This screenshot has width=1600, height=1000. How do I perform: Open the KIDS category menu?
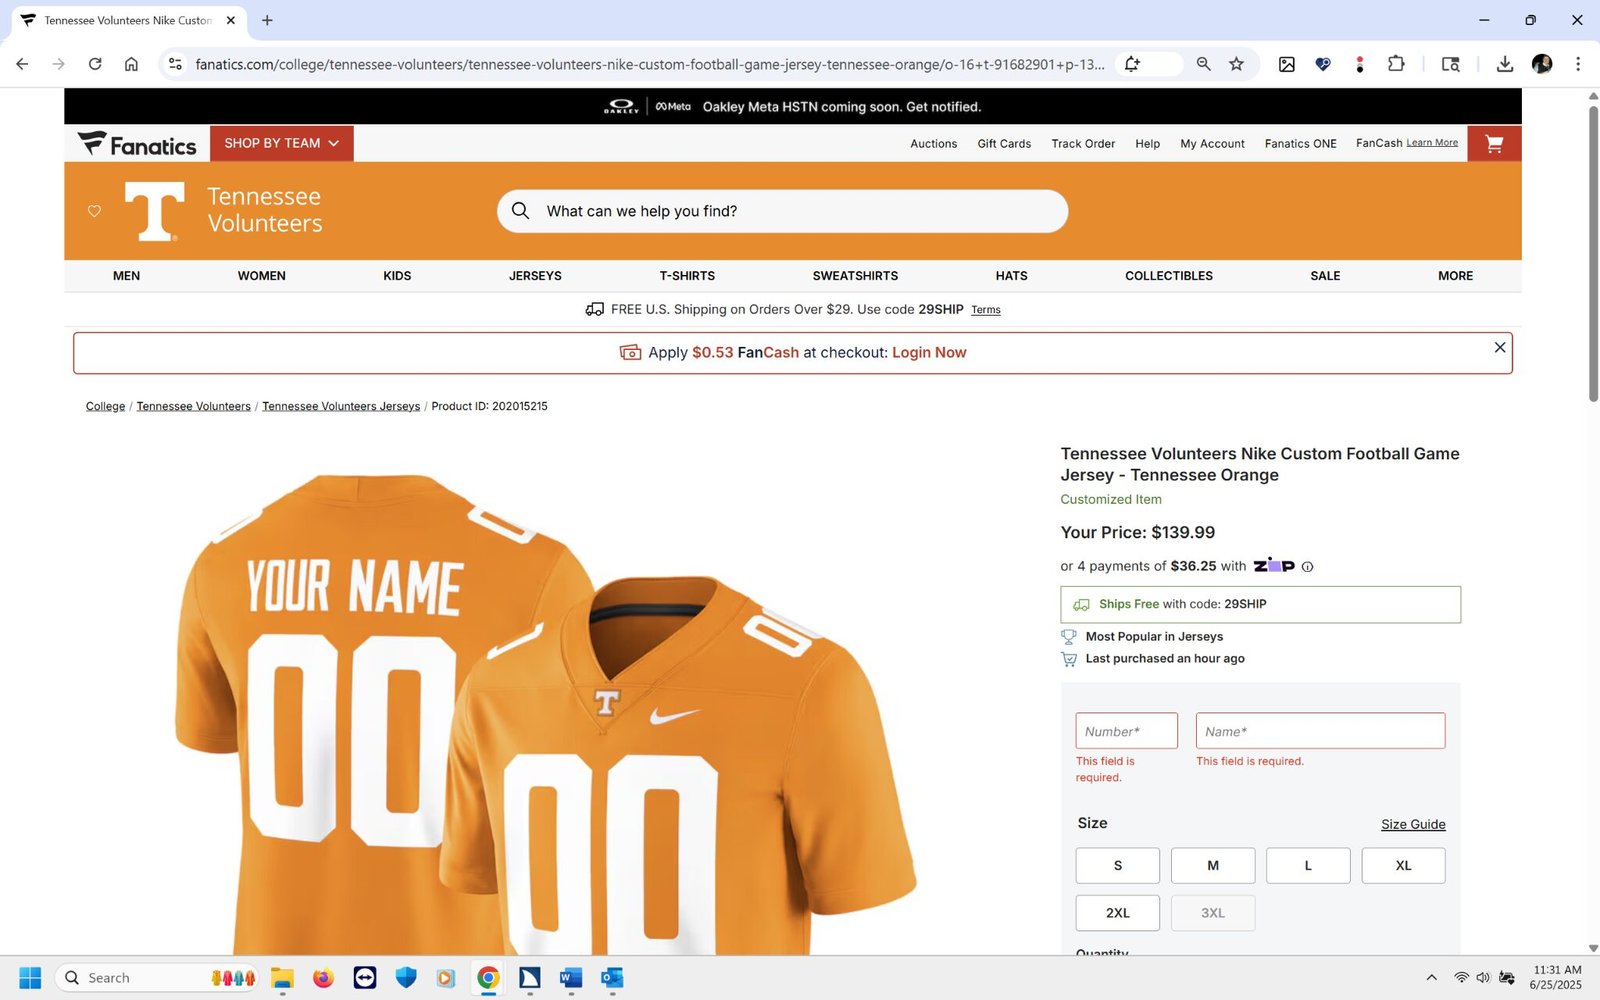tap(397, 276)
